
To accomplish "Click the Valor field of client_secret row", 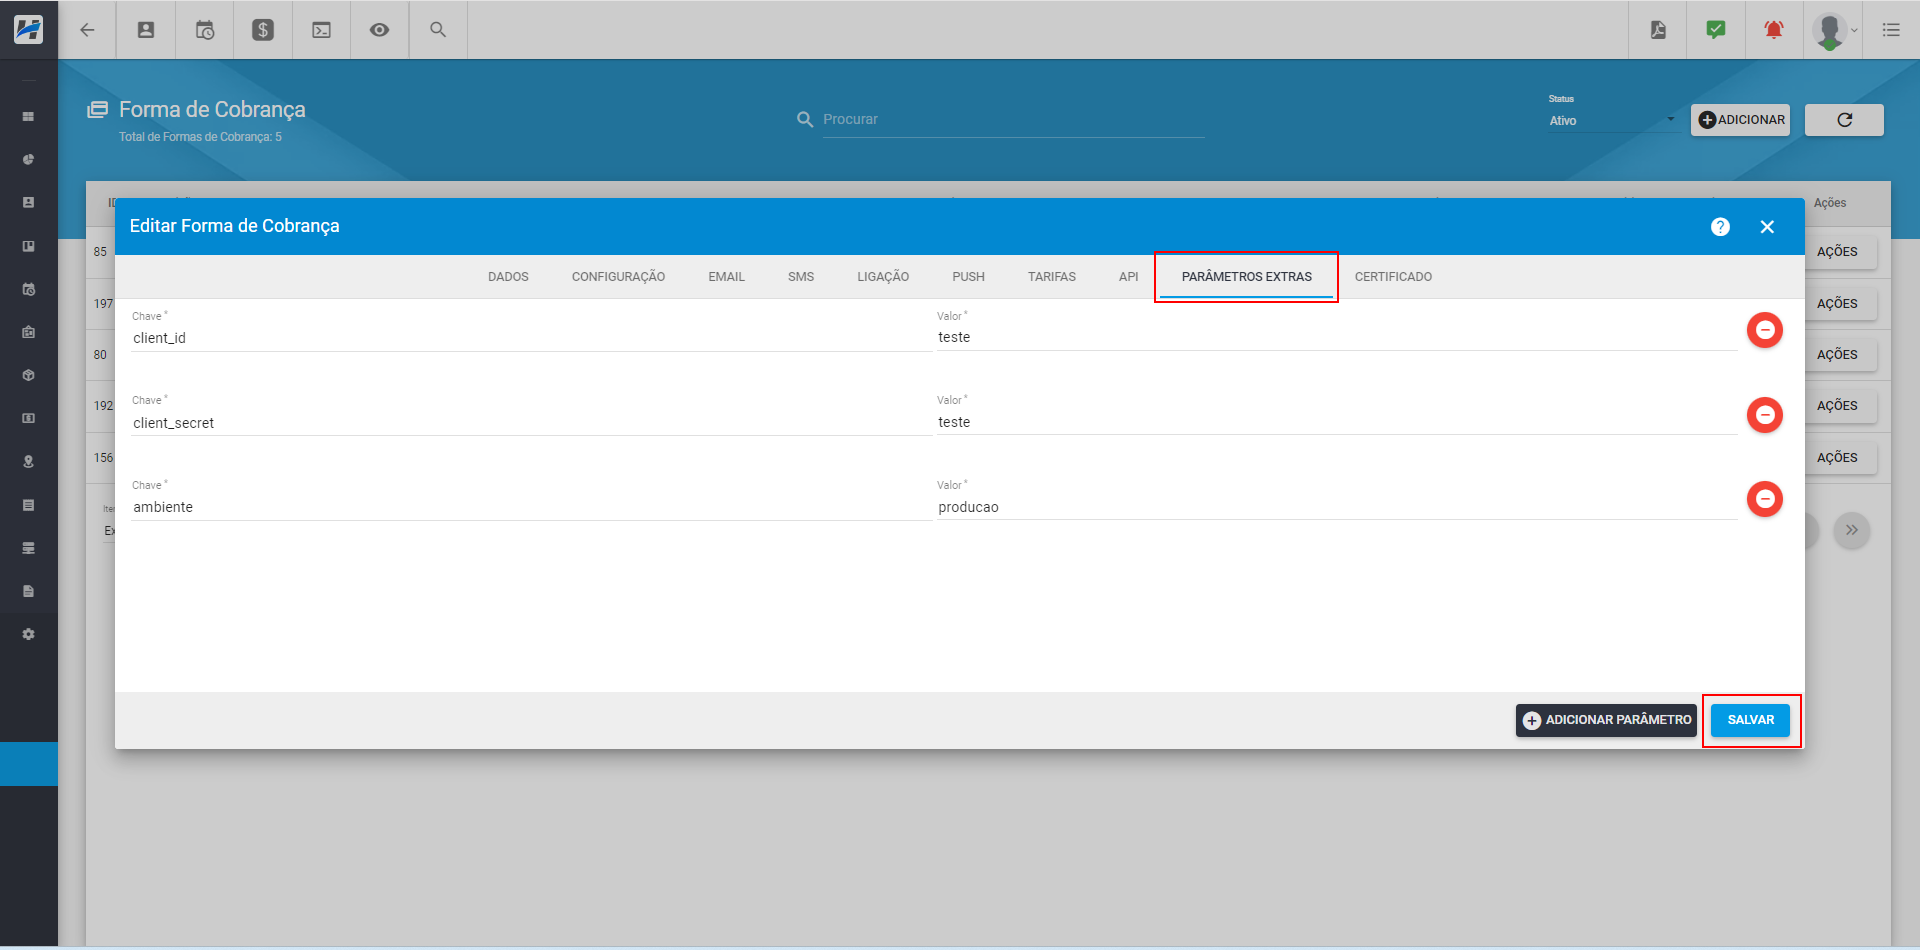I will tap(1337, 422).
